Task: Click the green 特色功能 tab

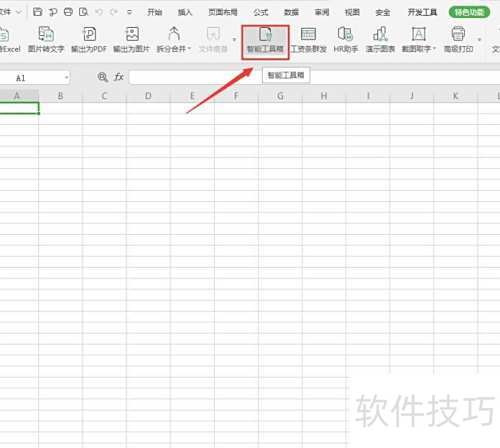Action: [x=469, y=12]
